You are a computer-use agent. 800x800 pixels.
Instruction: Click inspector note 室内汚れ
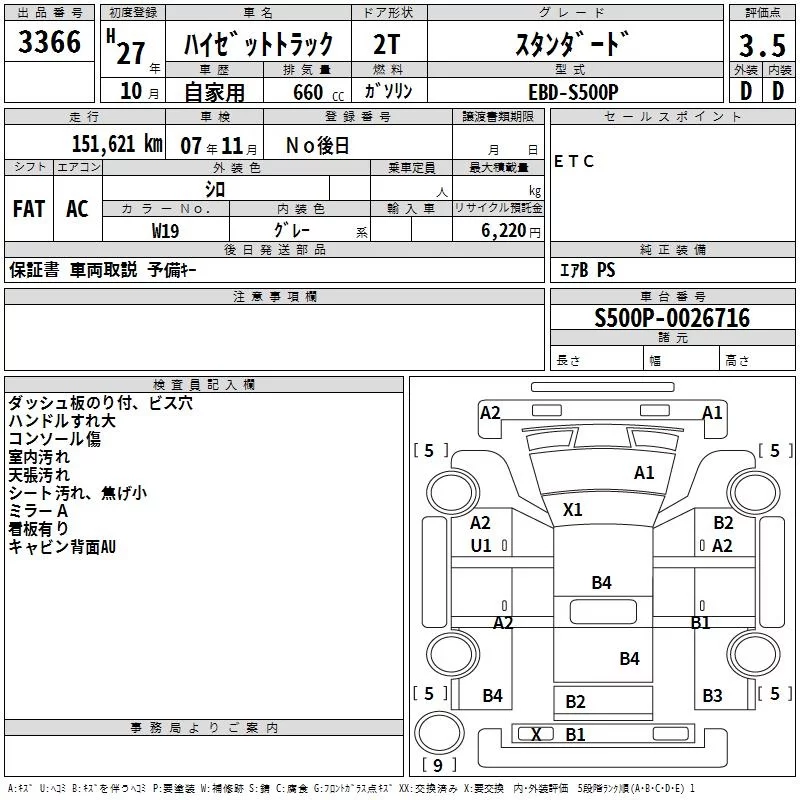pyautogui.click(x=39, y=457)
